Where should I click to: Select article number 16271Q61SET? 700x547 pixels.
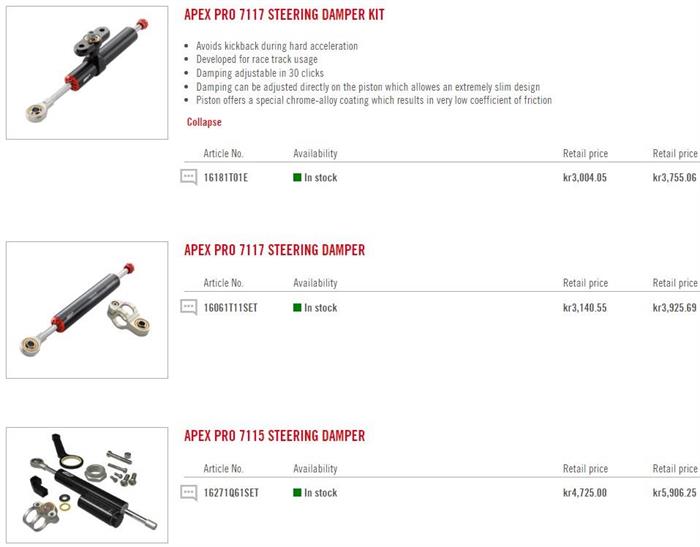coord(231,493)
